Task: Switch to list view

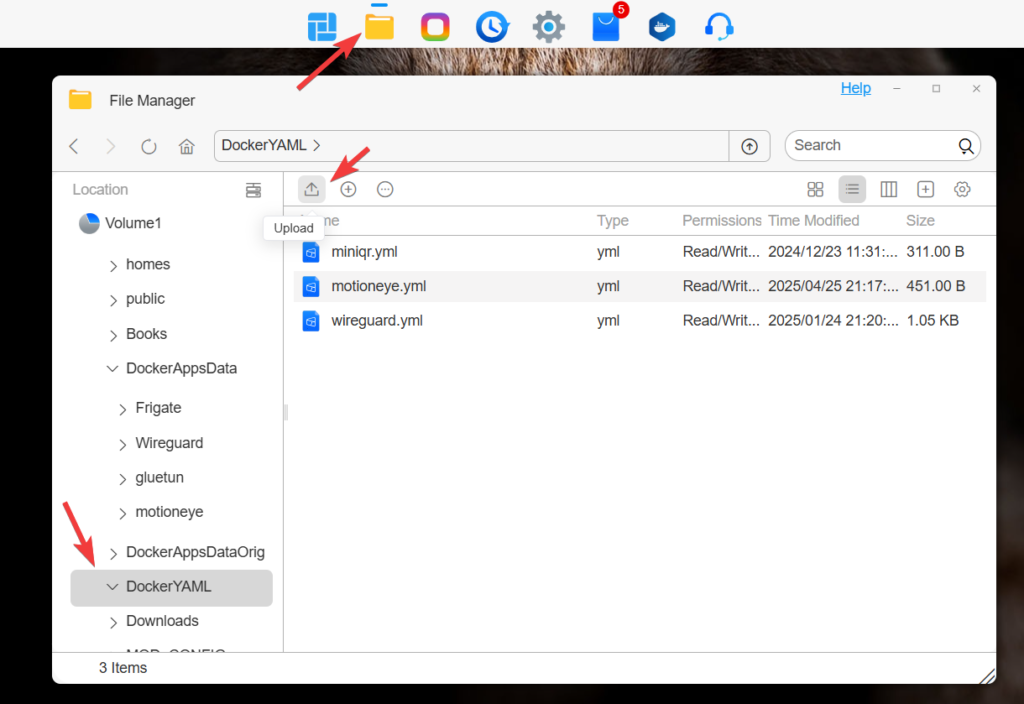Action: (852, 189)
